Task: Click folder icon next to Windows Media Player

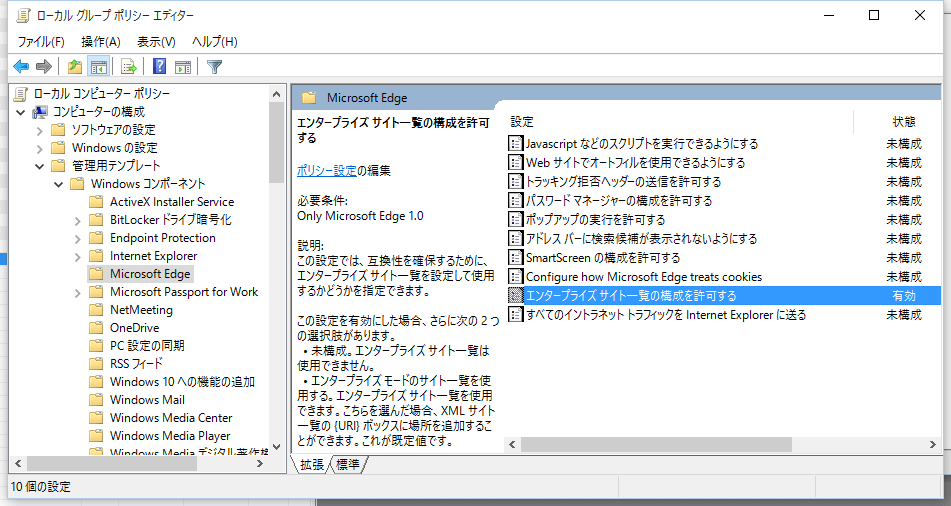Action: coord(96,436)
